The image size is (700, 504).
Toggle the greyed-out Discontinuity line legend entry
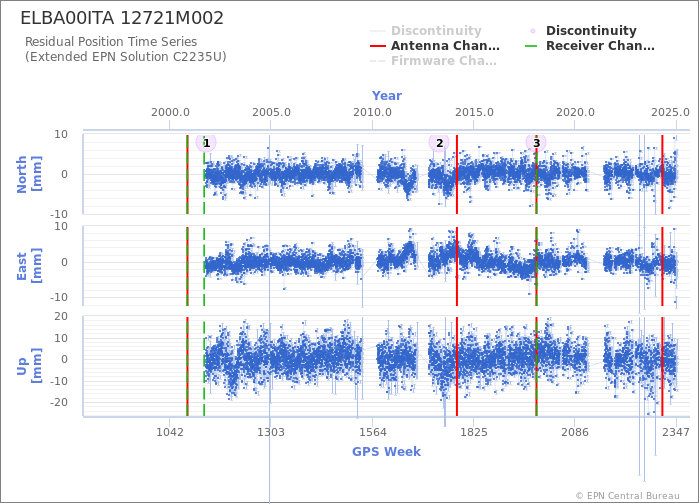426,31
